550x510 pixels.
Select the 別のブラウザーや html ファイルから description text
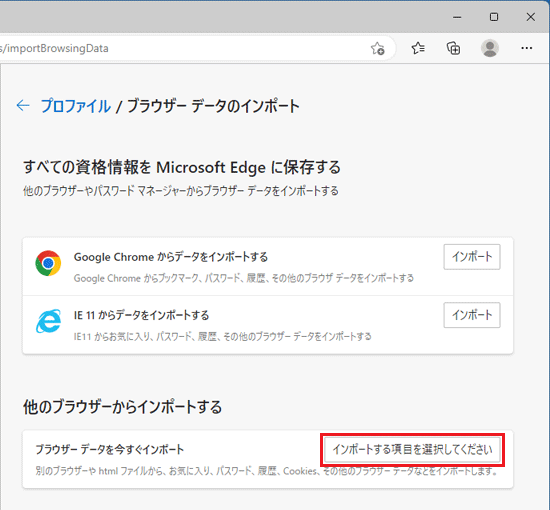click(266, 471)
